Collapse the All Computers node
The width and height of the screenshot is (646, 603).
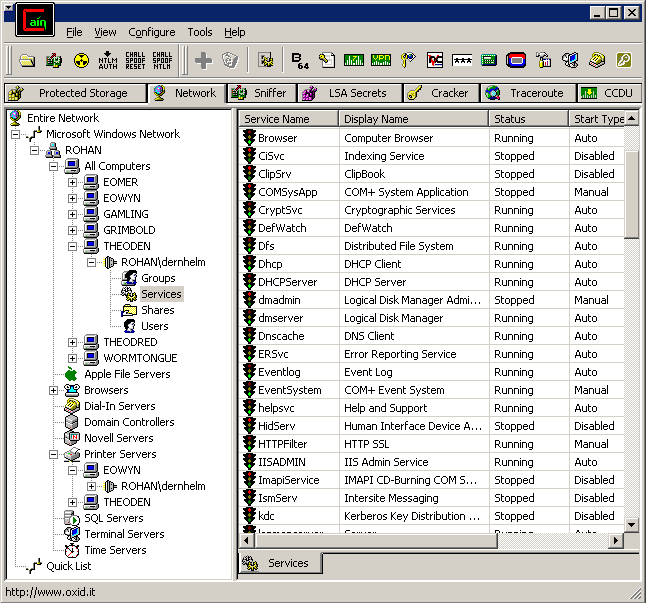54,166
